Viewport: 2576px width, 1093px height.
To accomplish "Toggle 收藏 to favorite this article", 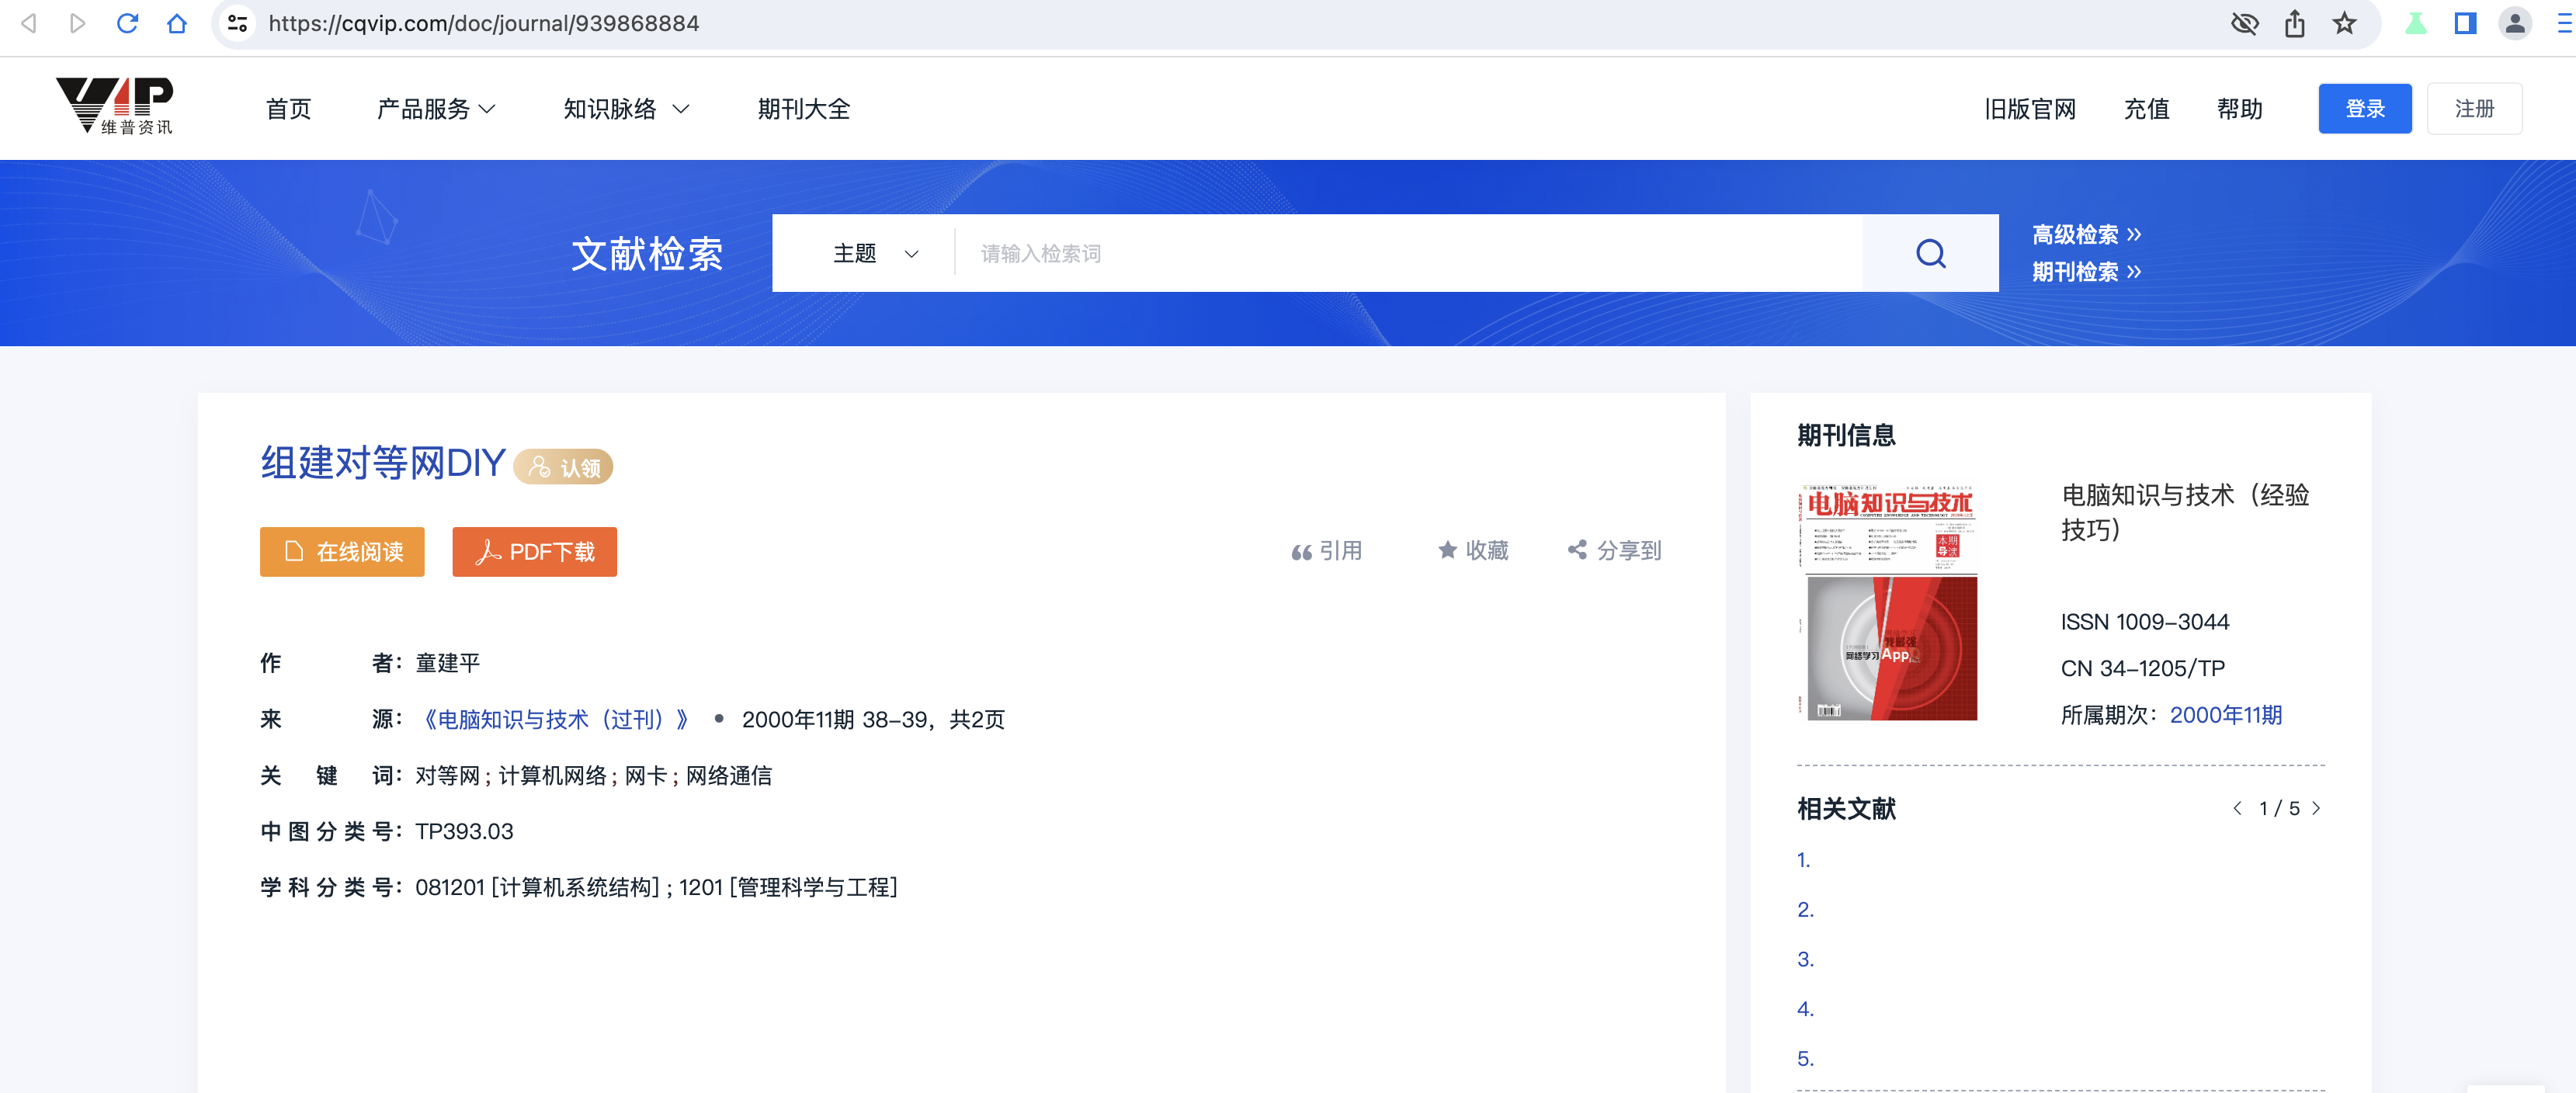I will pos(1447,550).
